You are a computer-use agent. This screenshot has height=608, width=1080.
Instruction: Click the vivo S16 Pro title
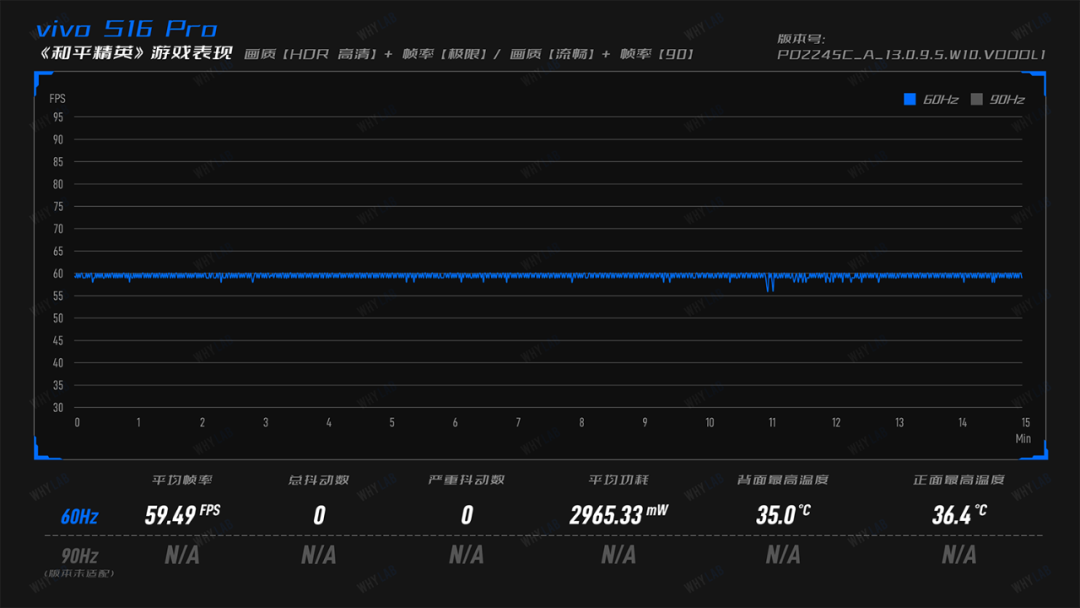pyautogui.click(x=127, y=29)
